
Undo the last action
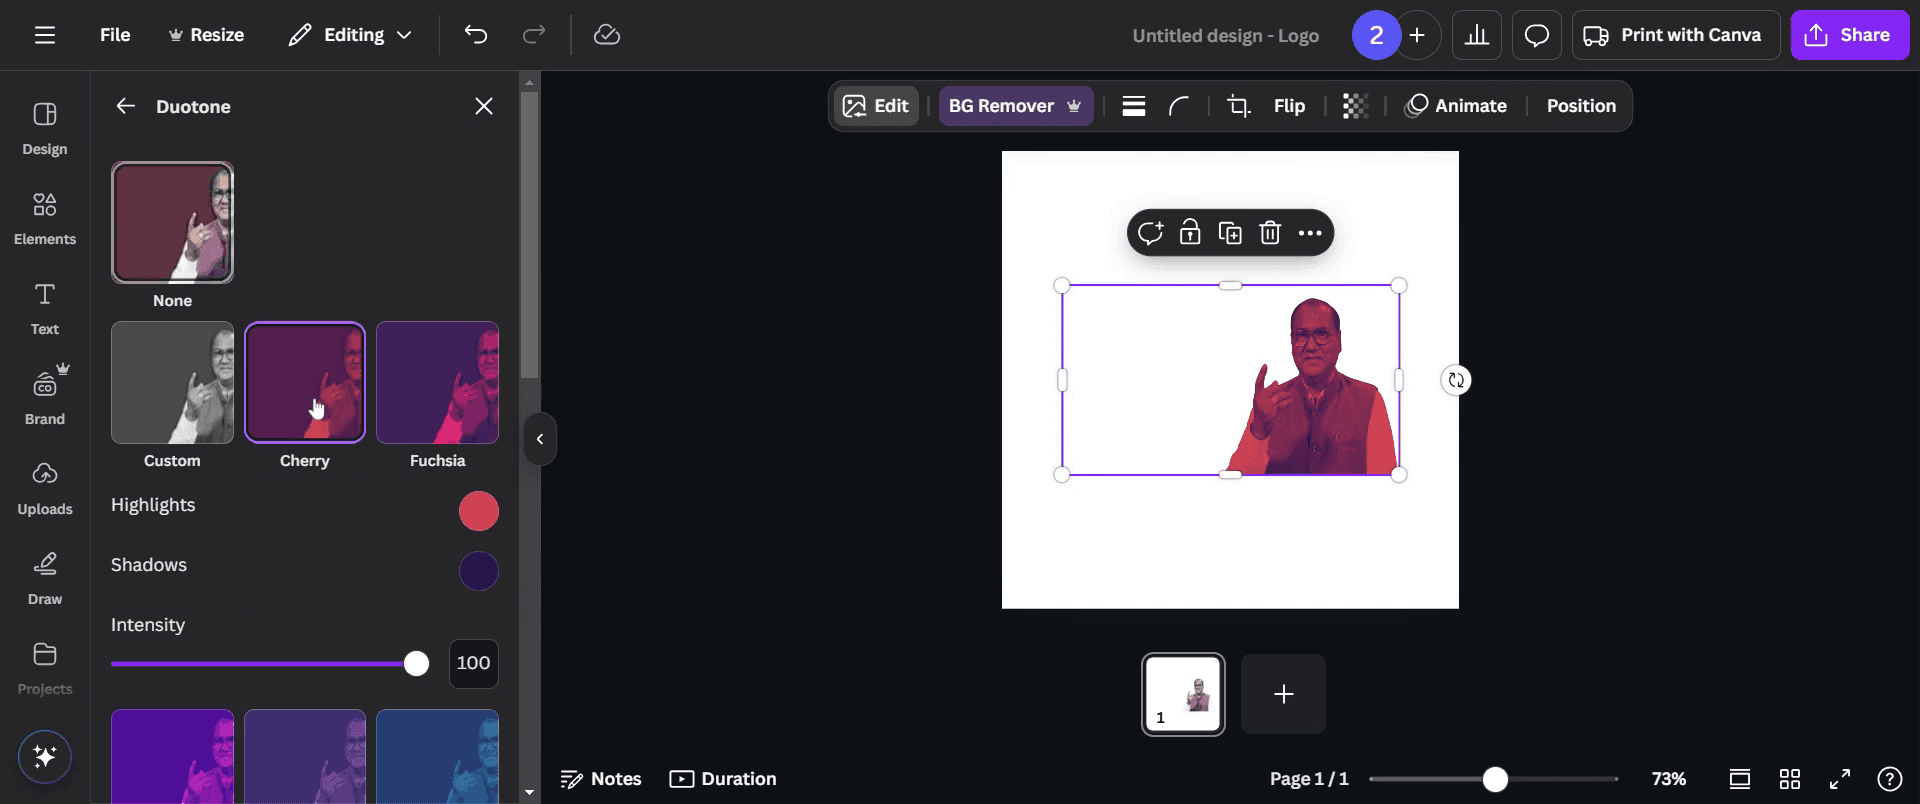point(476,35)
